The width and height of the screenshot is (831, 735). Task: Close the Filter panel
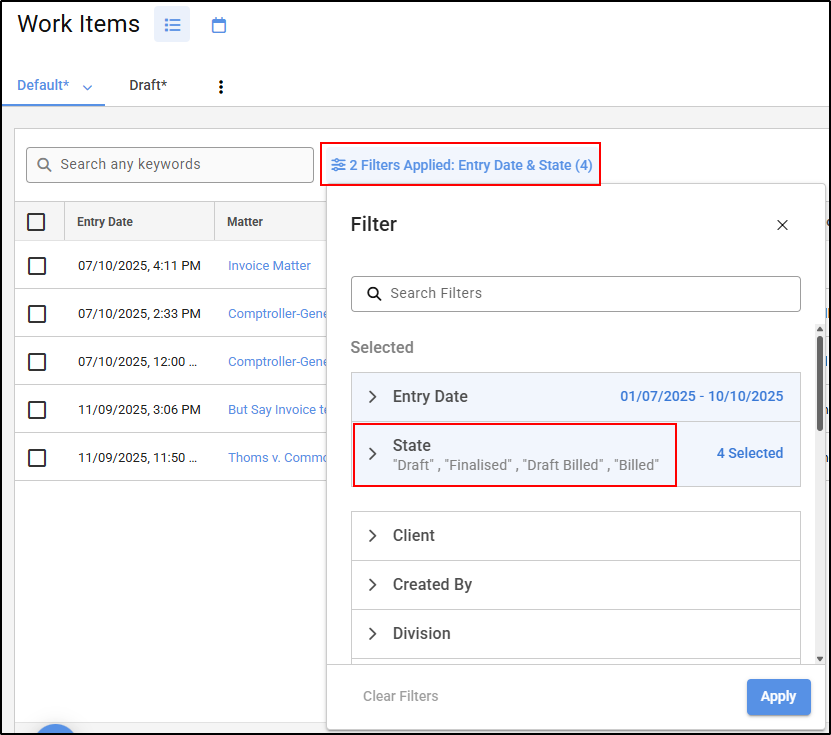[782, 225]
